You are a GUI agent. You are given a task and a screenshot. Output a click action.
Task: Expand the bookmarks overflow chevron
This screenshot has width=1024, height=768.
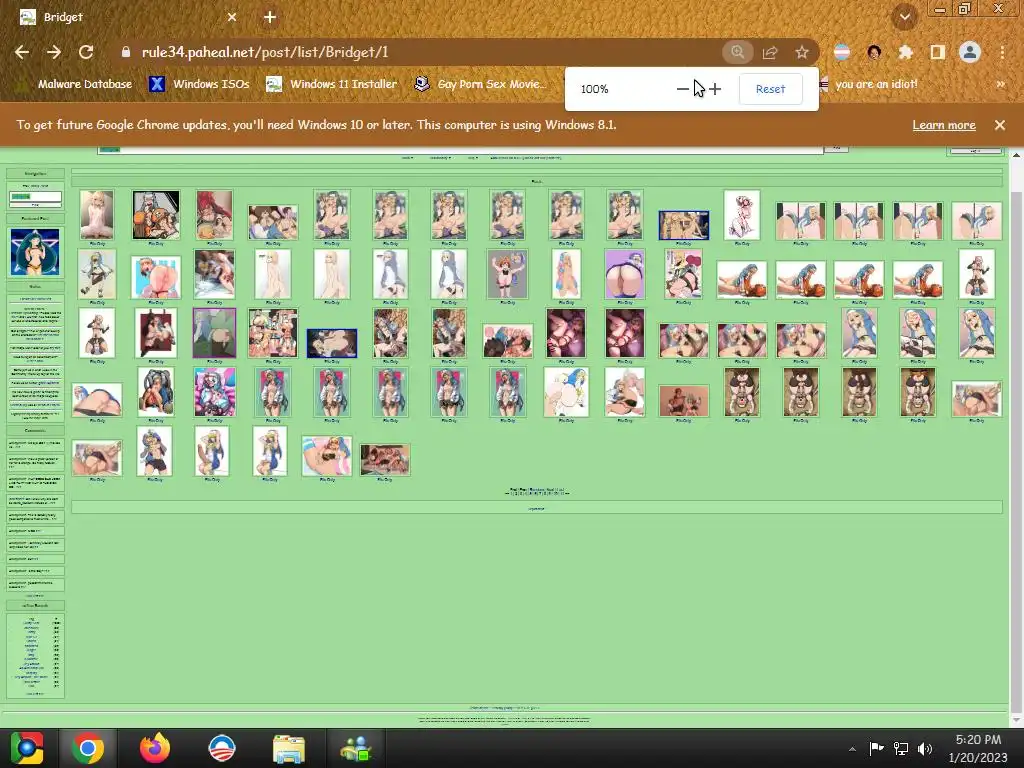pos(1000,84)
